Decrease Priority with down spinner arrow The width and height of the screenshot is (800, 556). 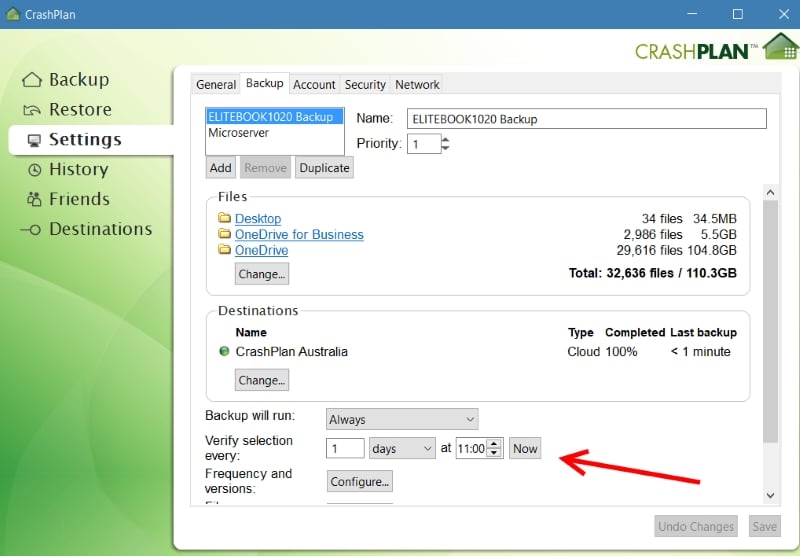[445, 148]
